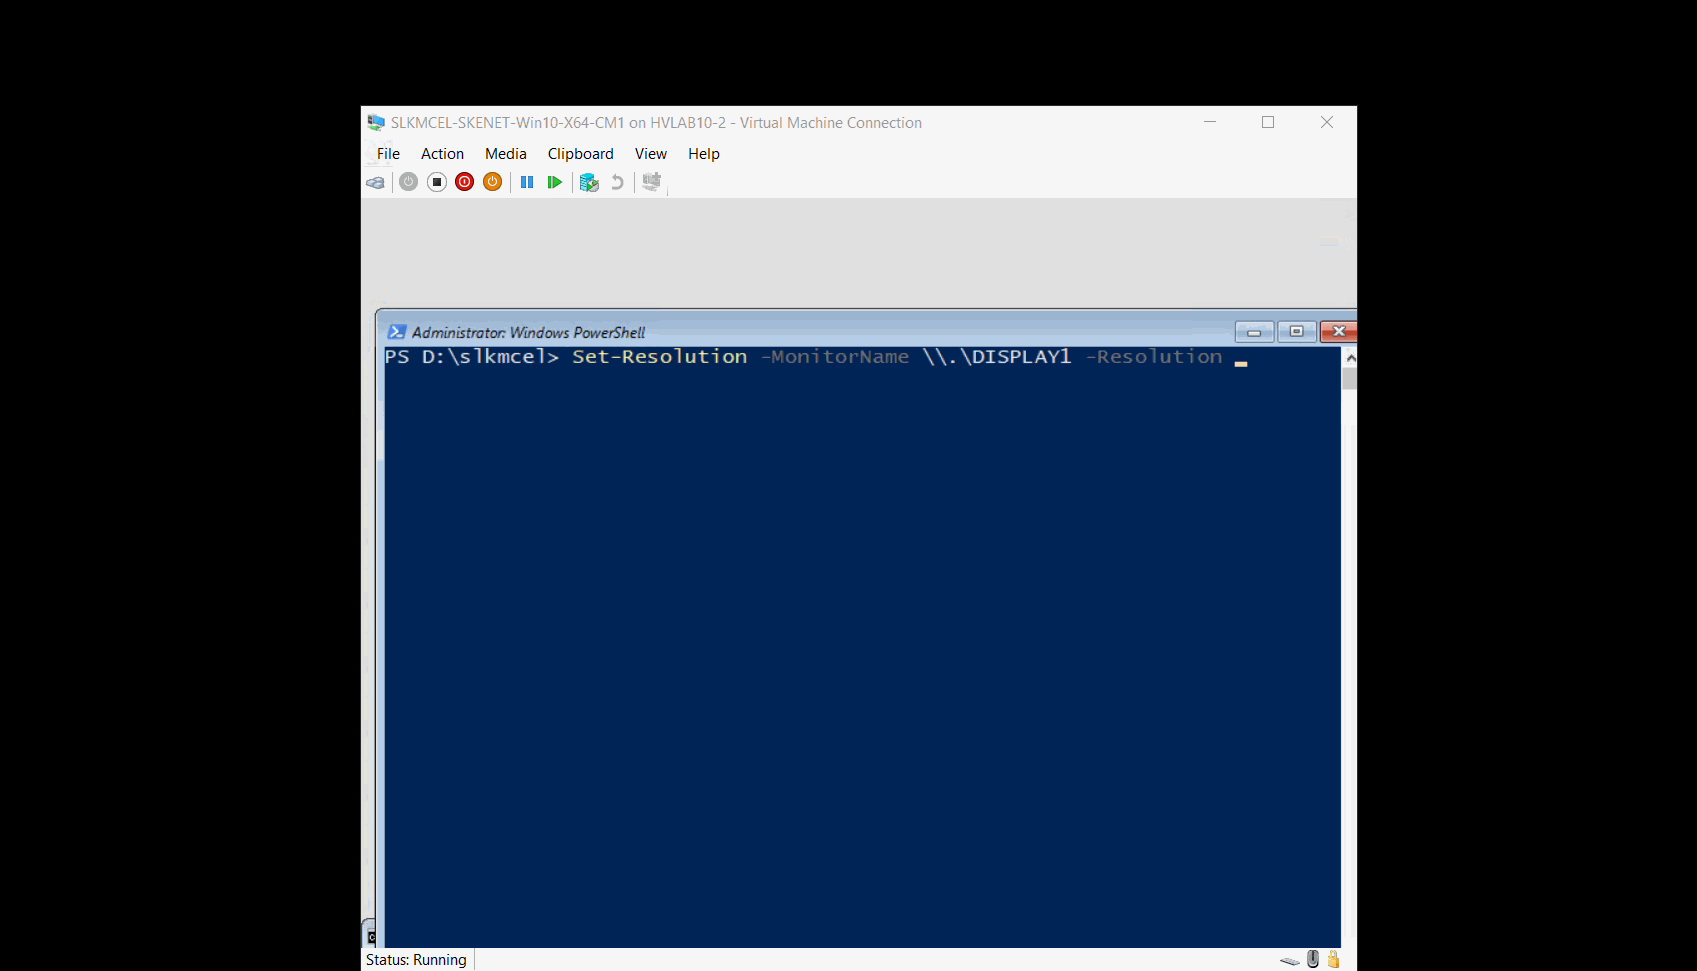Click the PowerShell scrollbar up arrow

[x=1349, y=356]
